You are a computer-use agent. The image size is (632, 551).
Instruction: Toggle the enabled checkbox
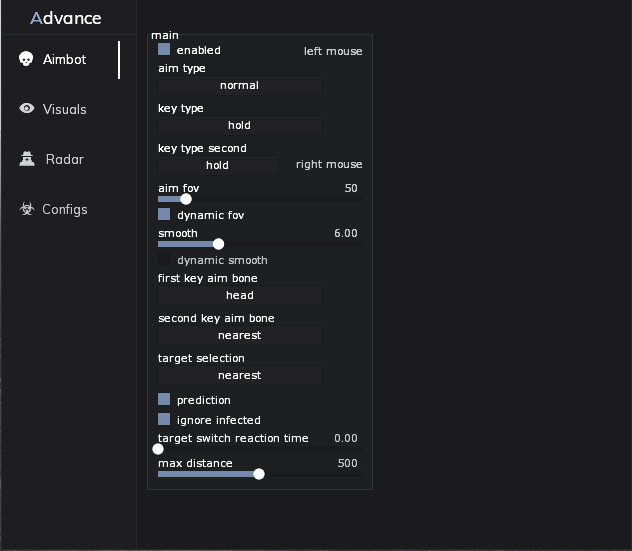pyautogui.click(x=164, y=50)
